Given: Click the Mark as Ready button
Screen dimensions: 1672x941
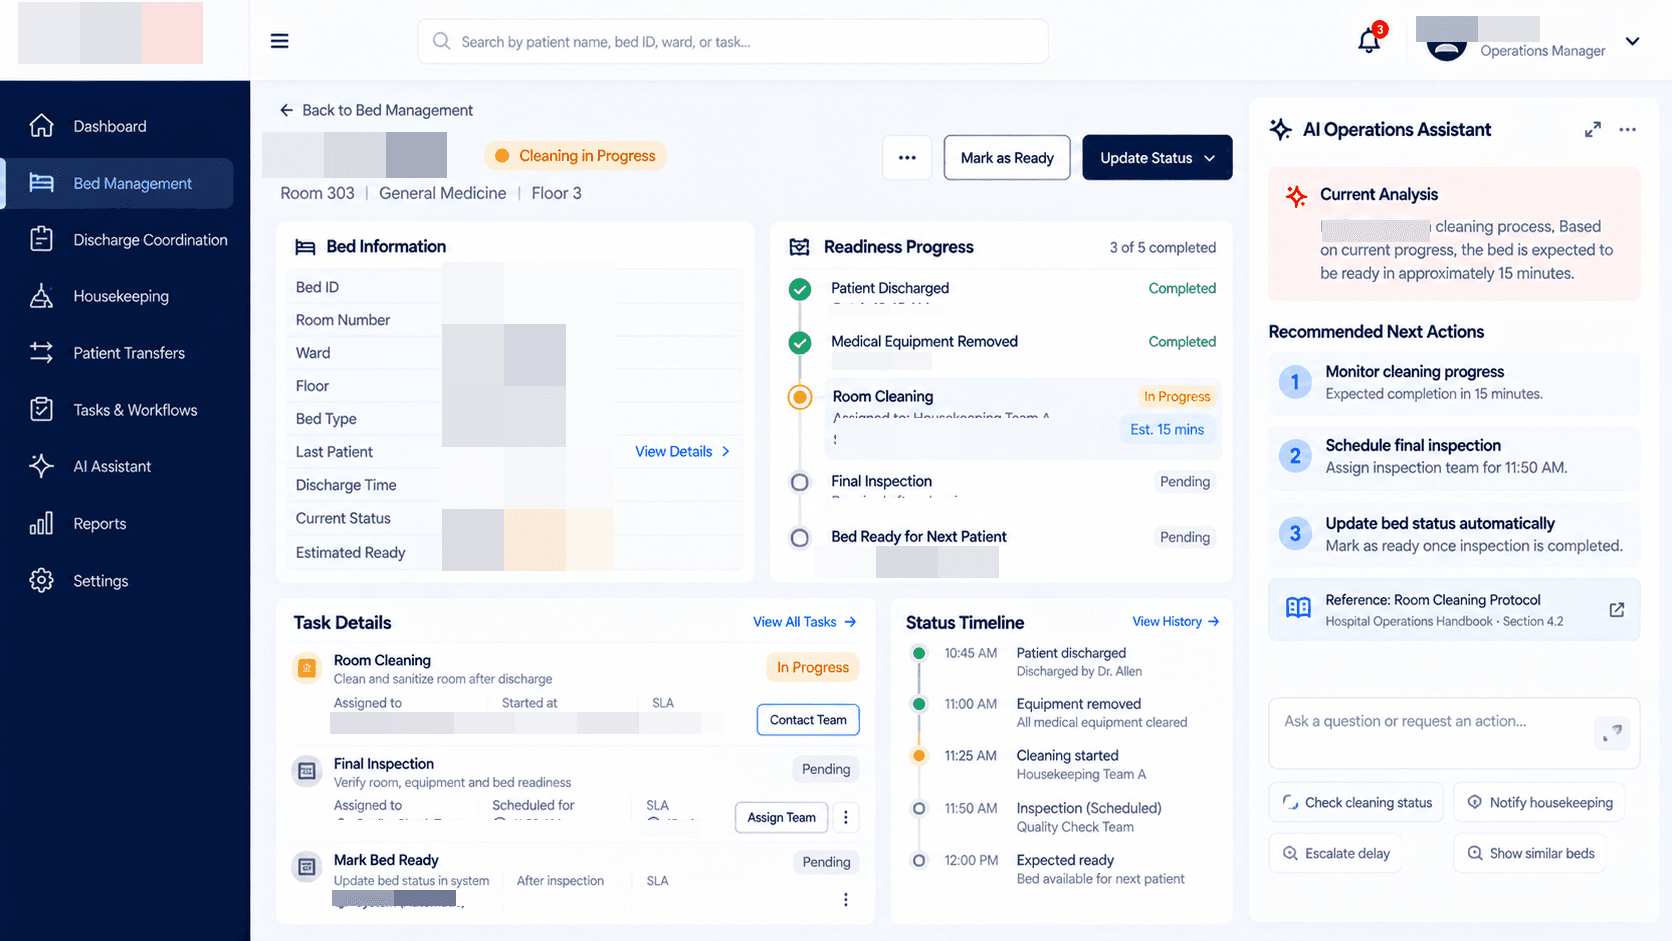Looking at the screenshot, I should 1007,158.
